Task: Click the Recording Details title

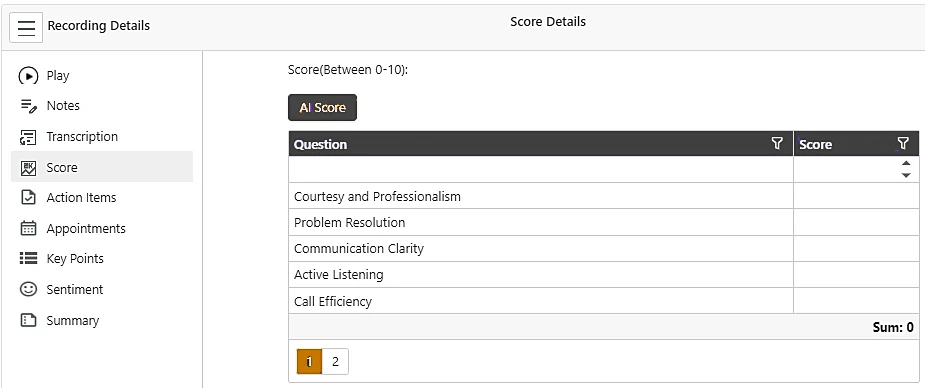Action: pyautogui.click(x=99, y=26)
